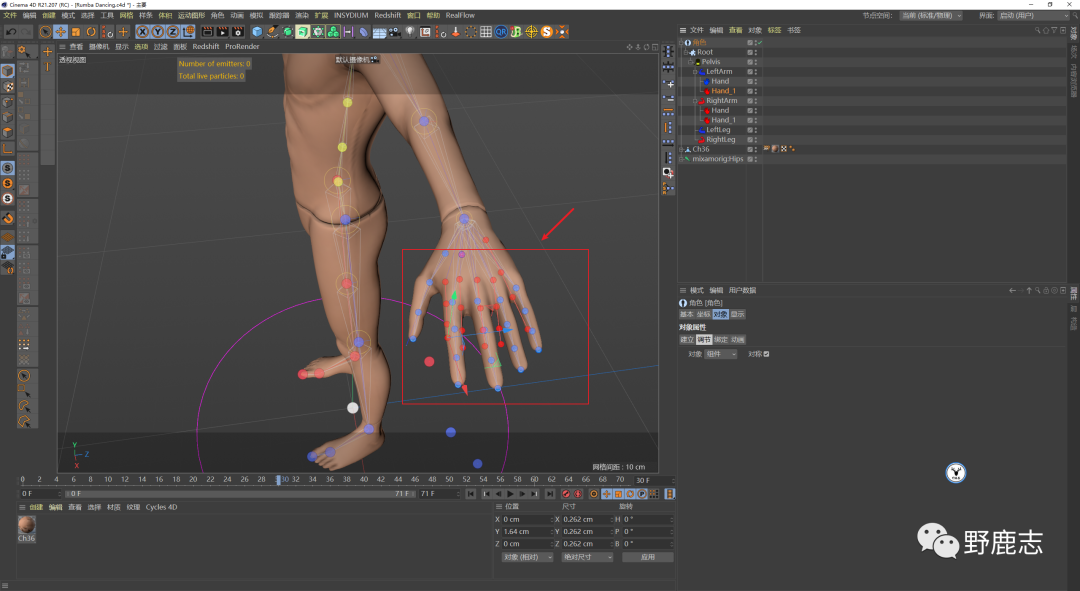The width and height of the screenshot is (1080, 591).
Task: Click the 应用 apply button
Action: coord(647,557)
